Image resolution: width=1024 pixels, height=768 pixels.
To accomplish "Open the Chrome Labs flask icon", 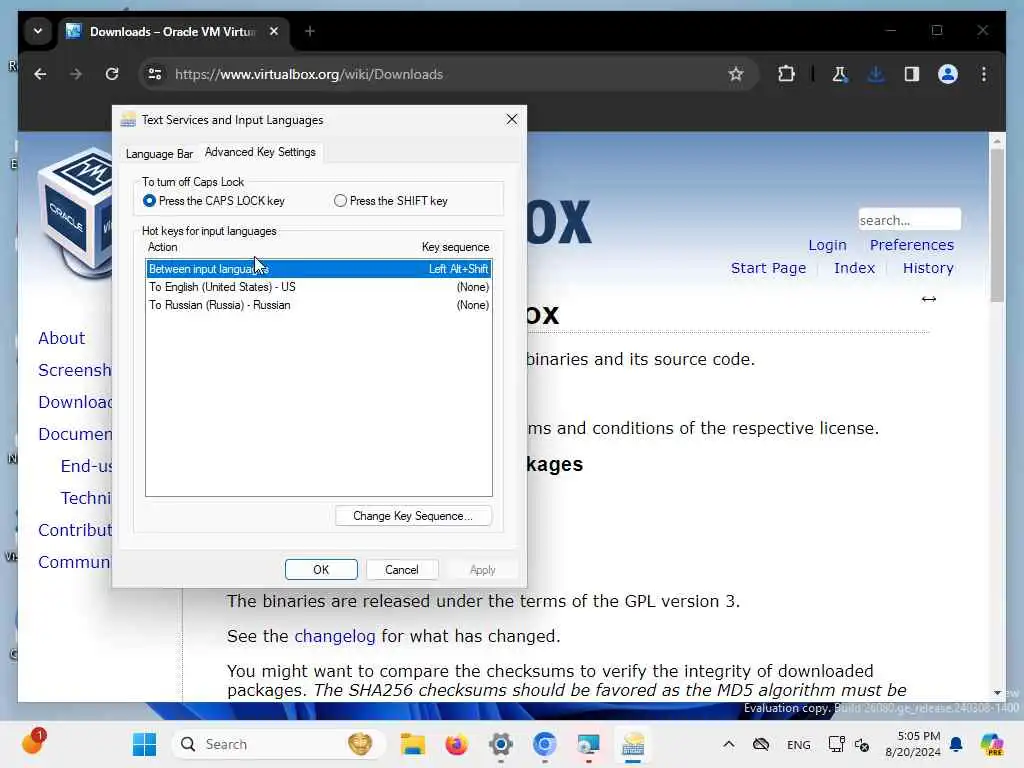I will coord(840,74).
